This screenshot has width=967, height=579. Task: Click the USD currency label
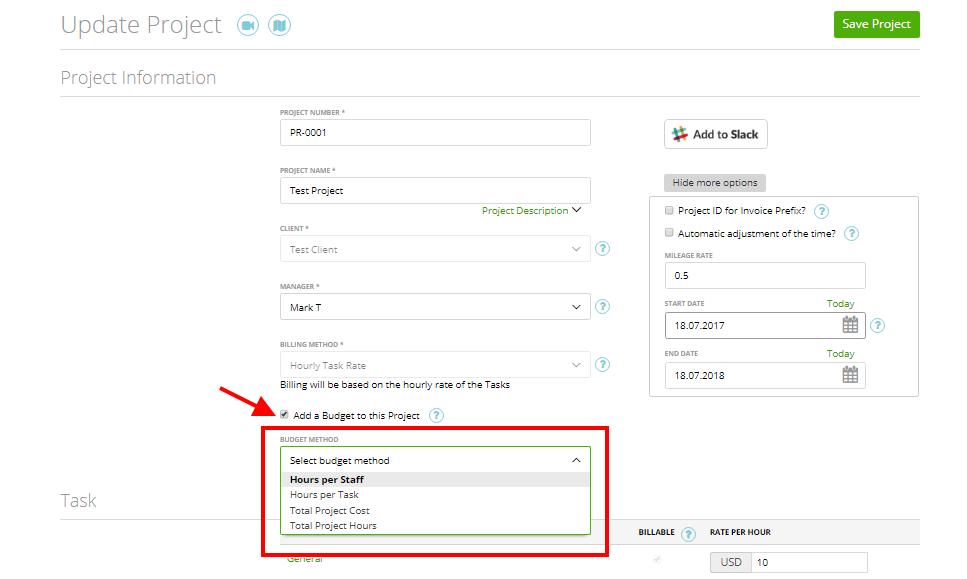pyautogui.click(x=731, y=562)
